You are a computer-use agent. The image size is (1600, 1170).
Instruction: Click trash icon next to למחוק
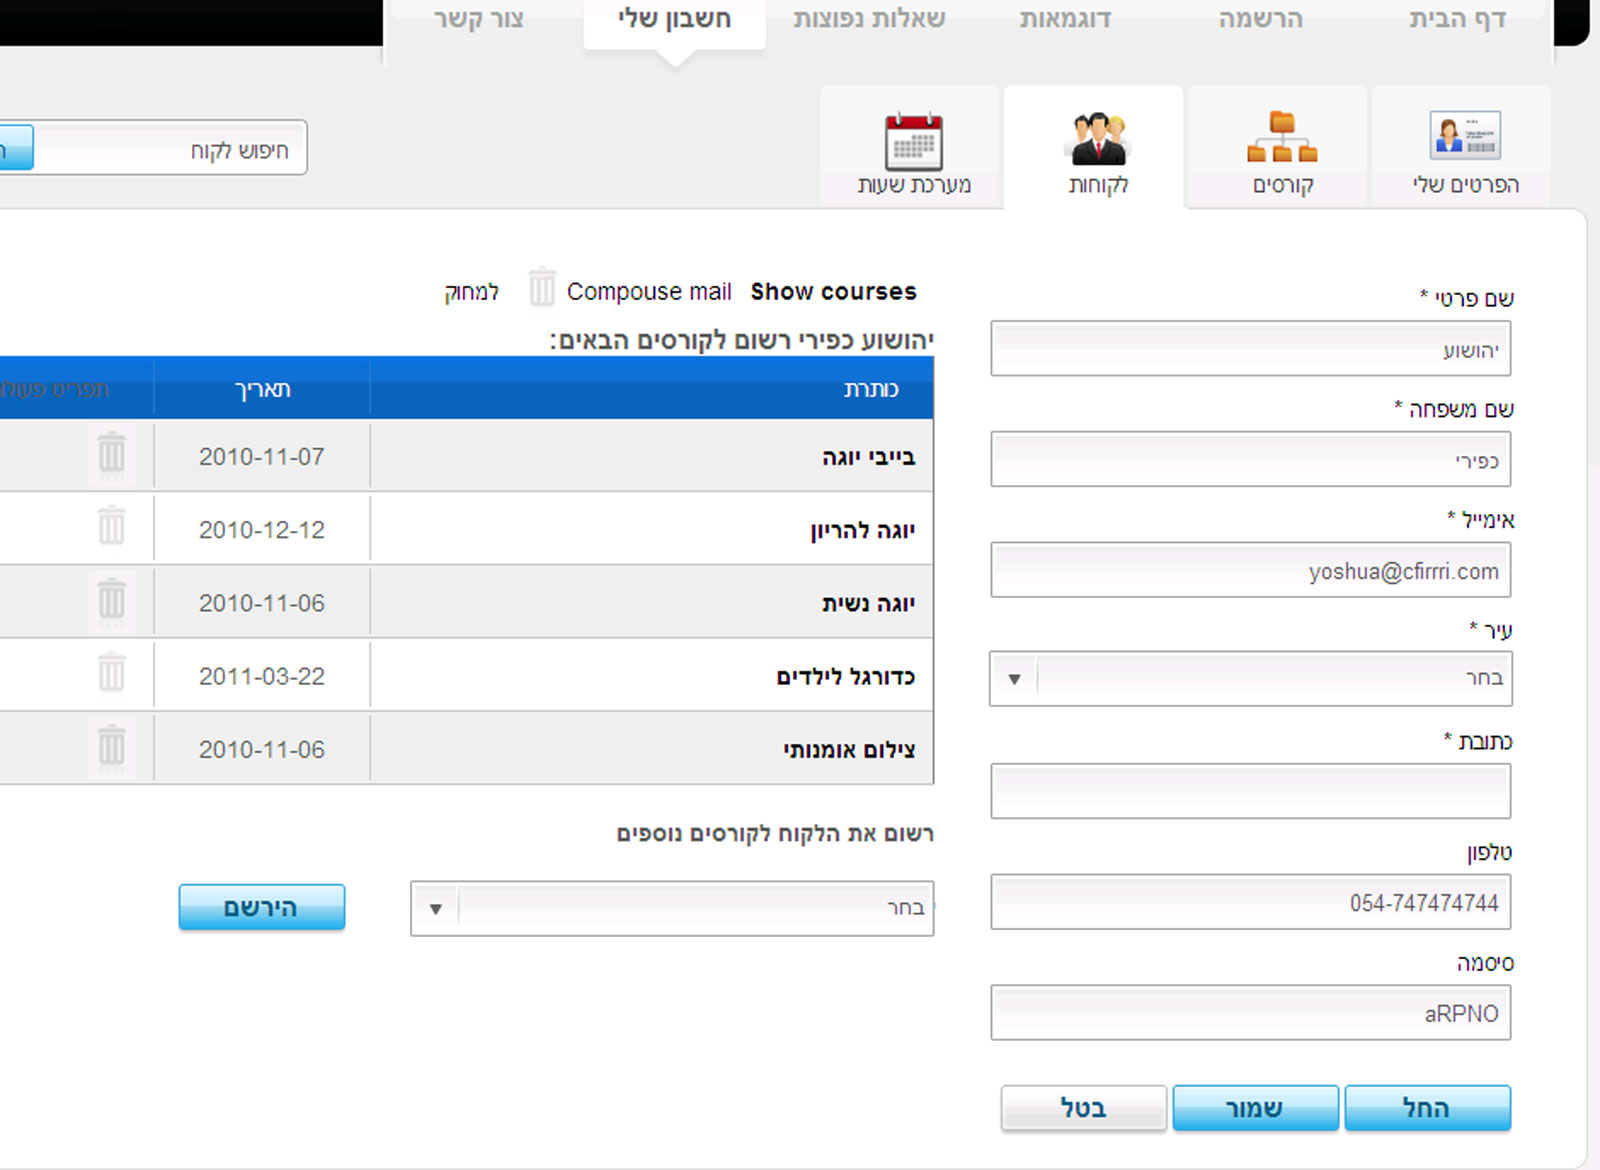(541, 288)
